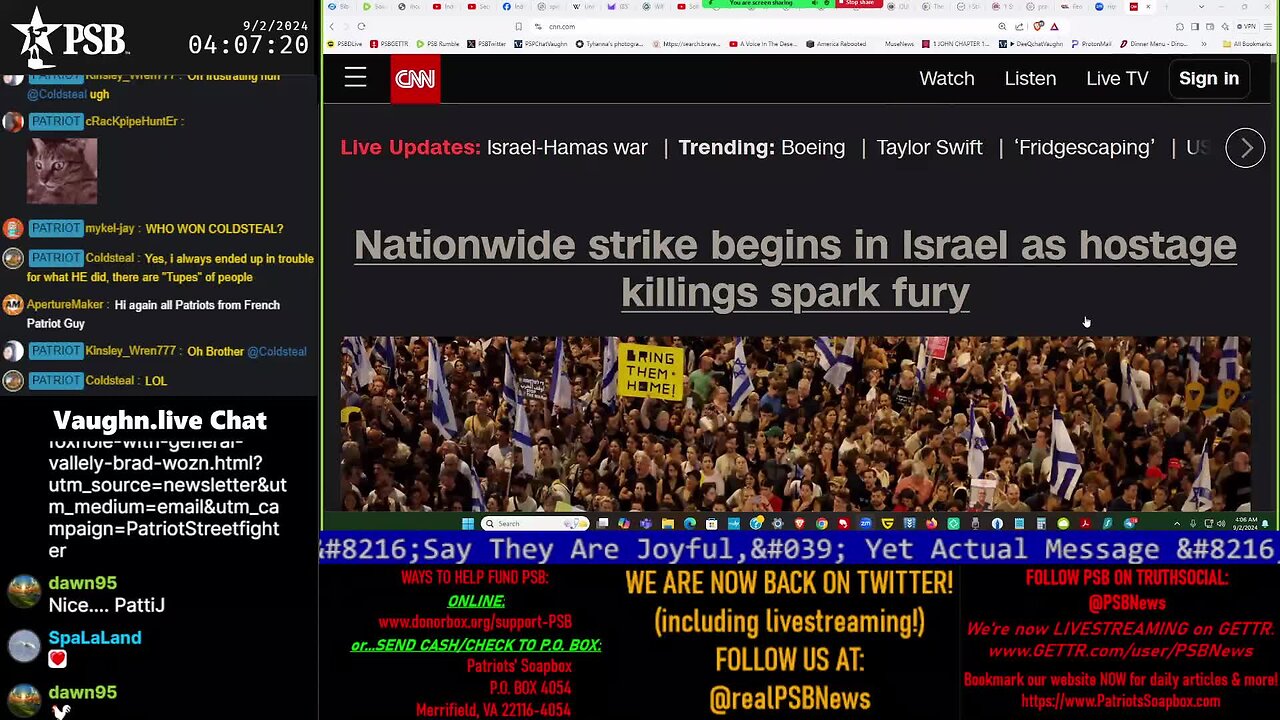Open Microsoft Edge from taskbar

690,524
